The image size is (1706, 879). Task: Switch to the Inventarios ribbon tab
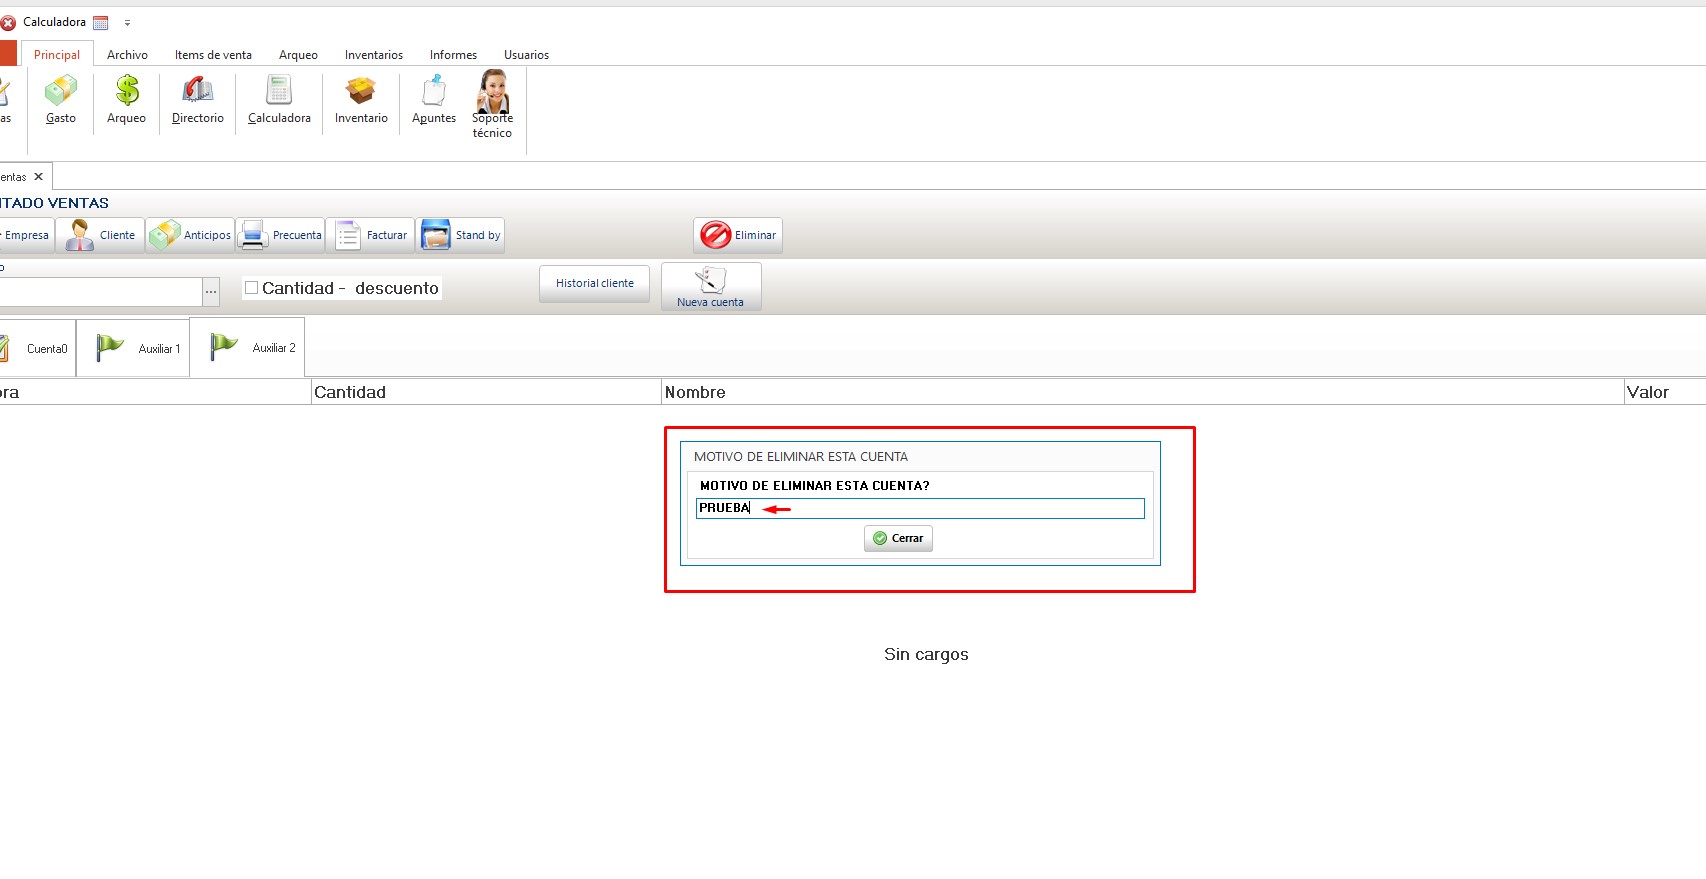click(x=374, y=55)
